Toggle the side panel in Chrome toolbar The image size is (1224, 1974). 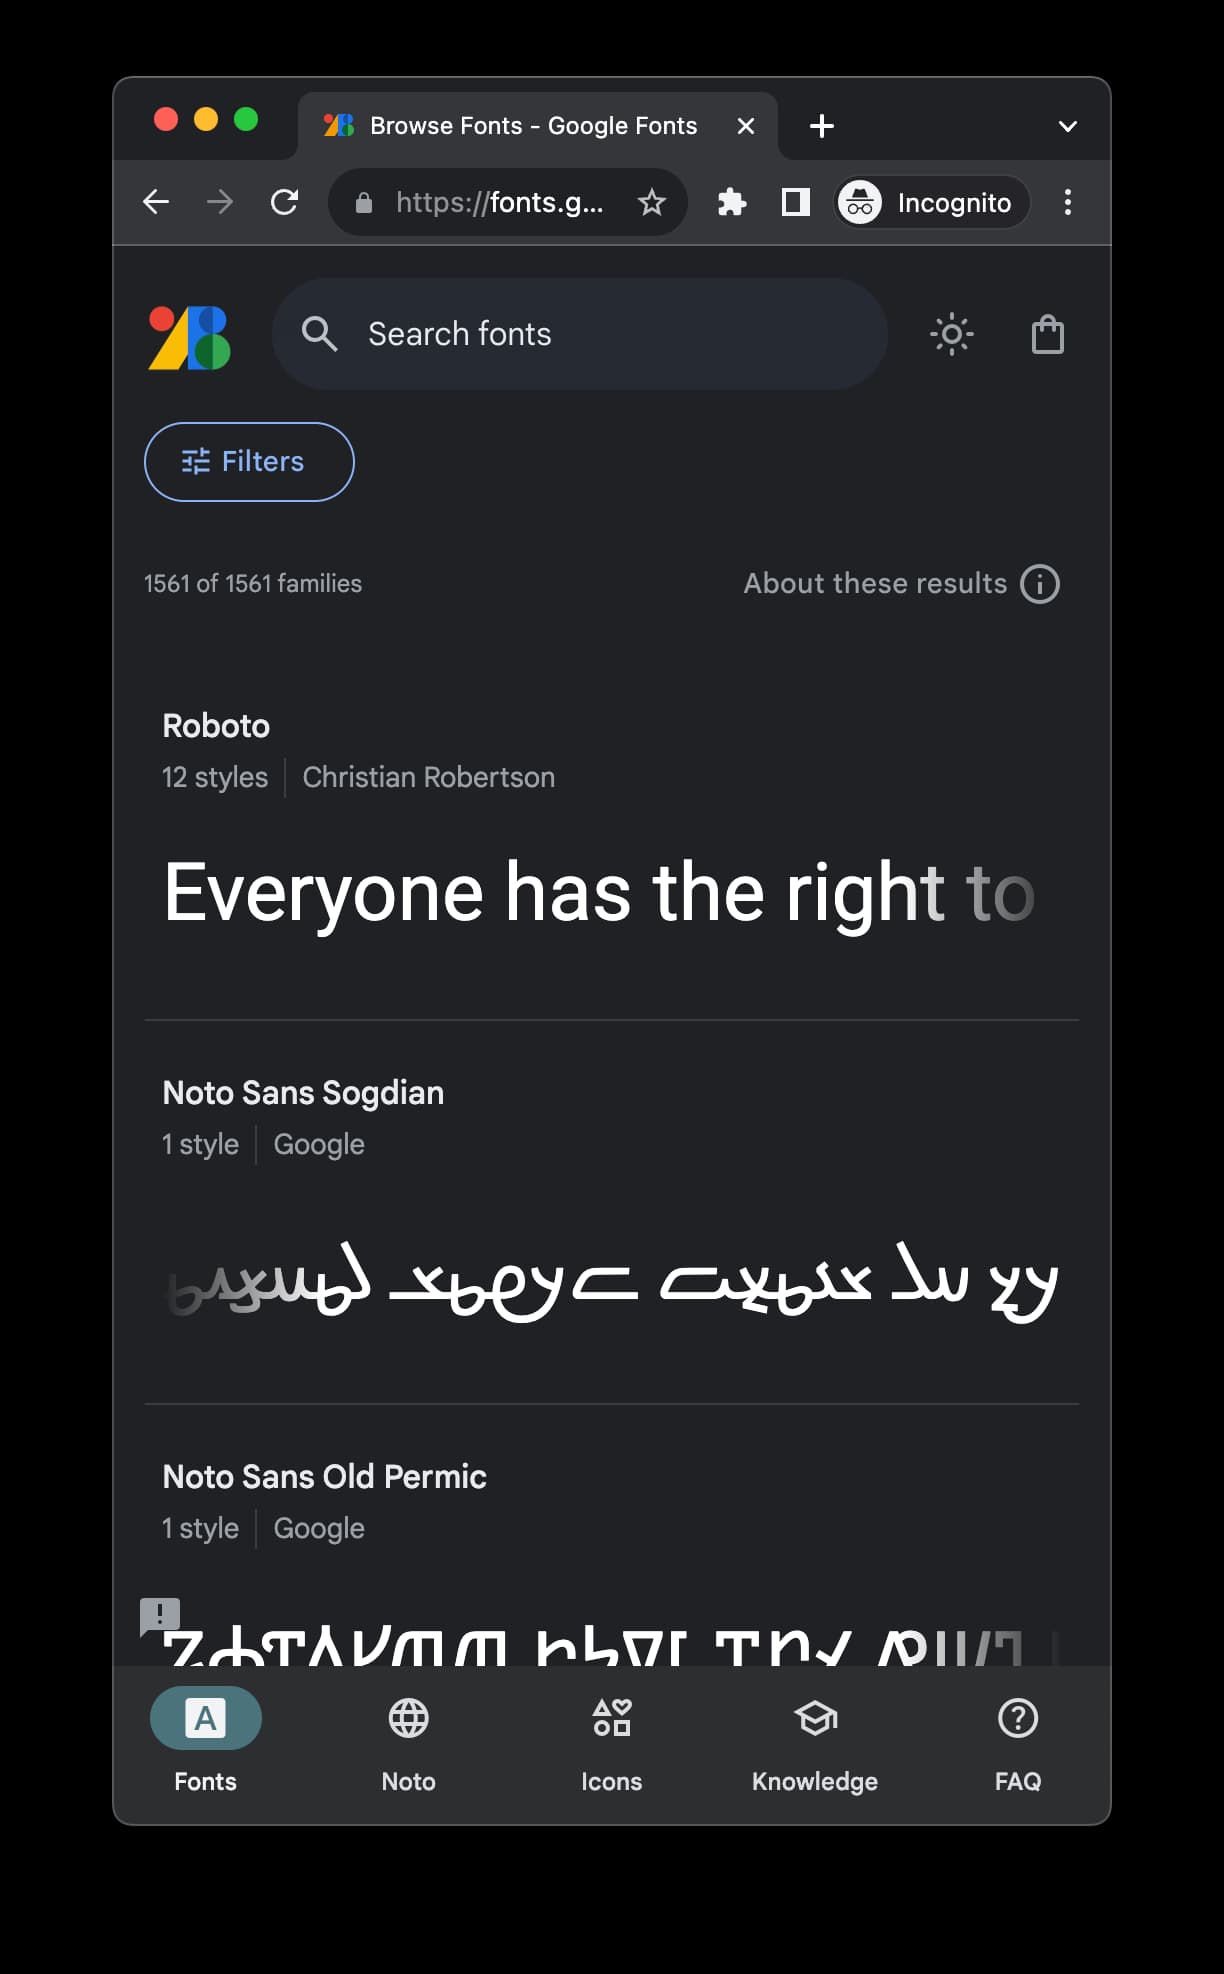794,202
